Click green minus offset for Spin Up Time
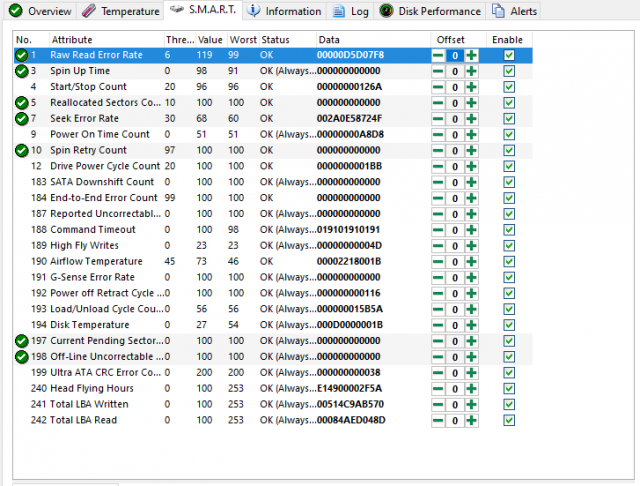 click(x=438, y=71)
